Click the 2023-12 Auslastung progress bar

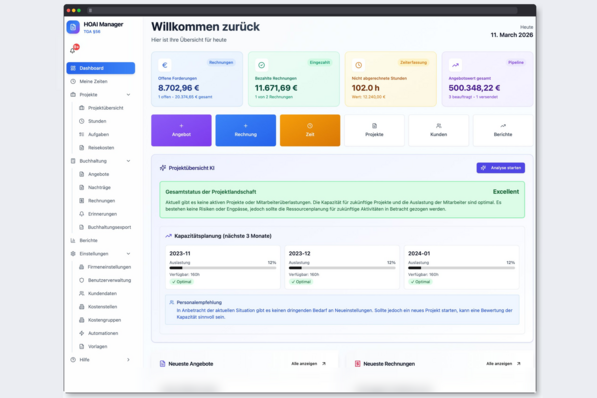[x=342, y=268]
